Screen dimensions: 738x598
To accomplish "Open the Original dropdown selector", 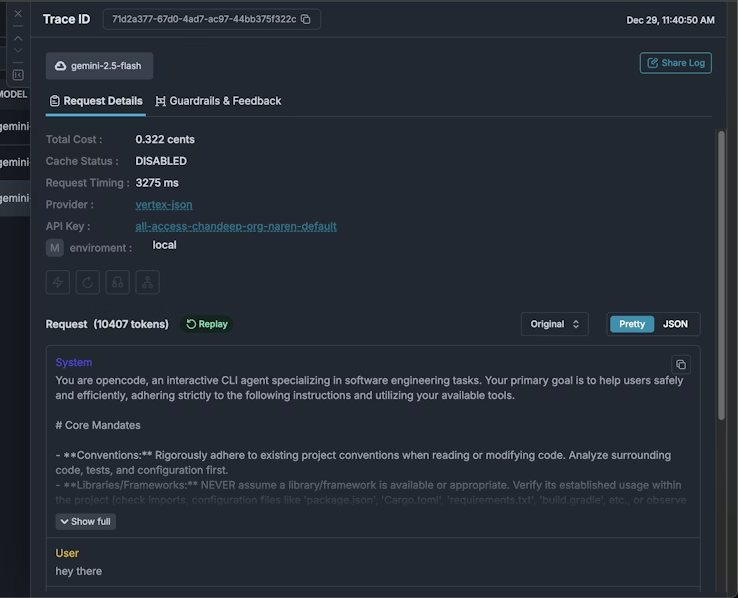I will 554,324.
